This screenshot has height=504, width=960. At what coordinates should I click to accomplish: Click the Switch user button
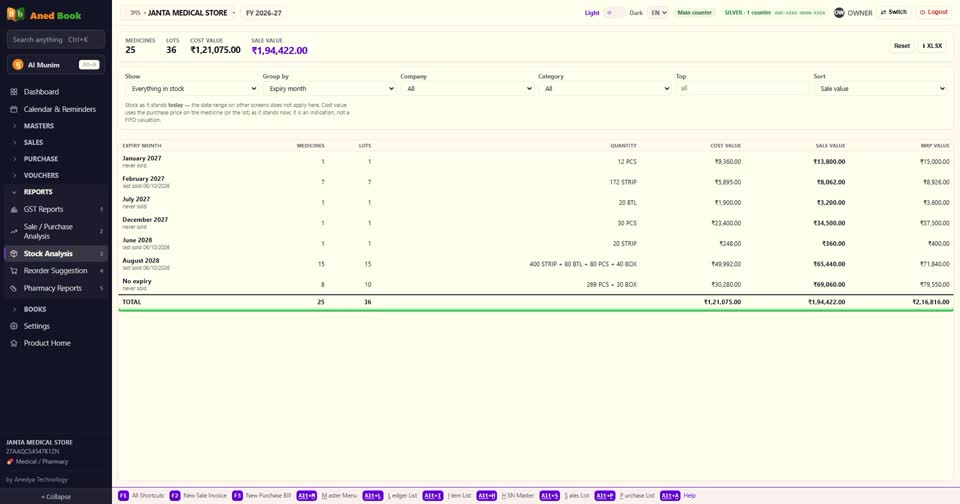coord(894,12)
